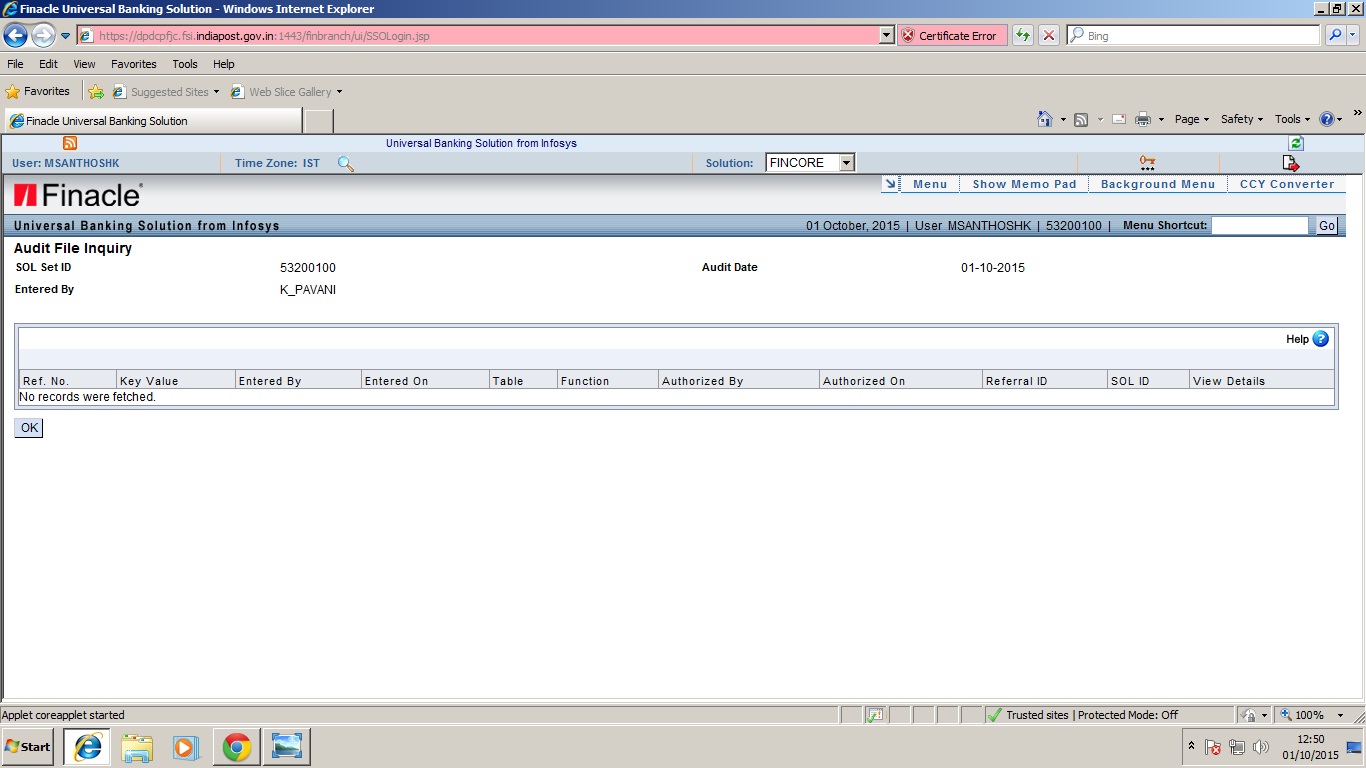Expand the Safety dropdown menu
The width and height of the screenshot is (1366, 768).
coord(1240,119)
